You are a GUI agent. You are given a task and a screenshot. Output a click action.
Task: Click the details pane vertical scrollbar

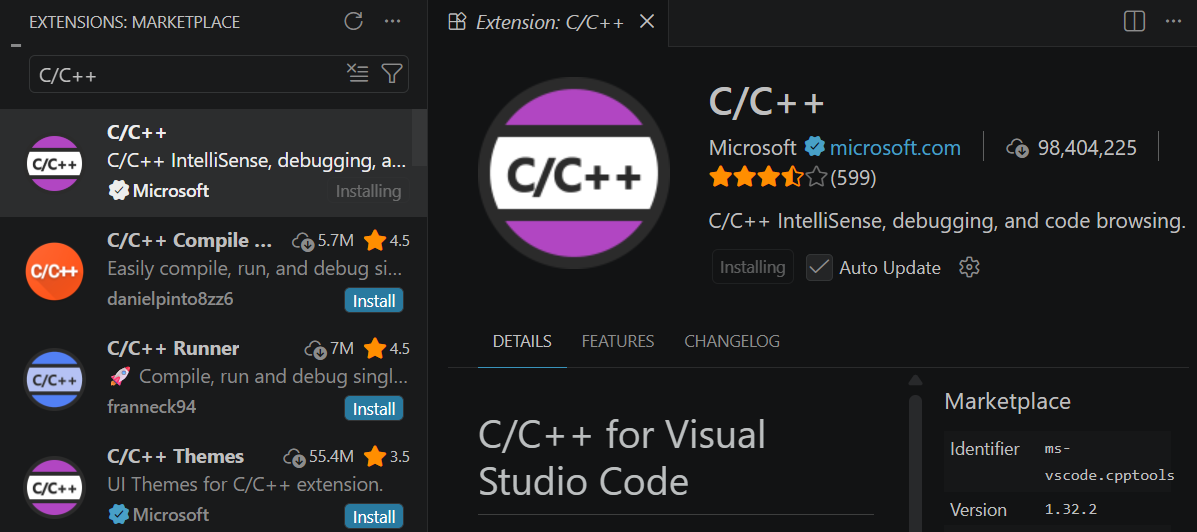915,463
